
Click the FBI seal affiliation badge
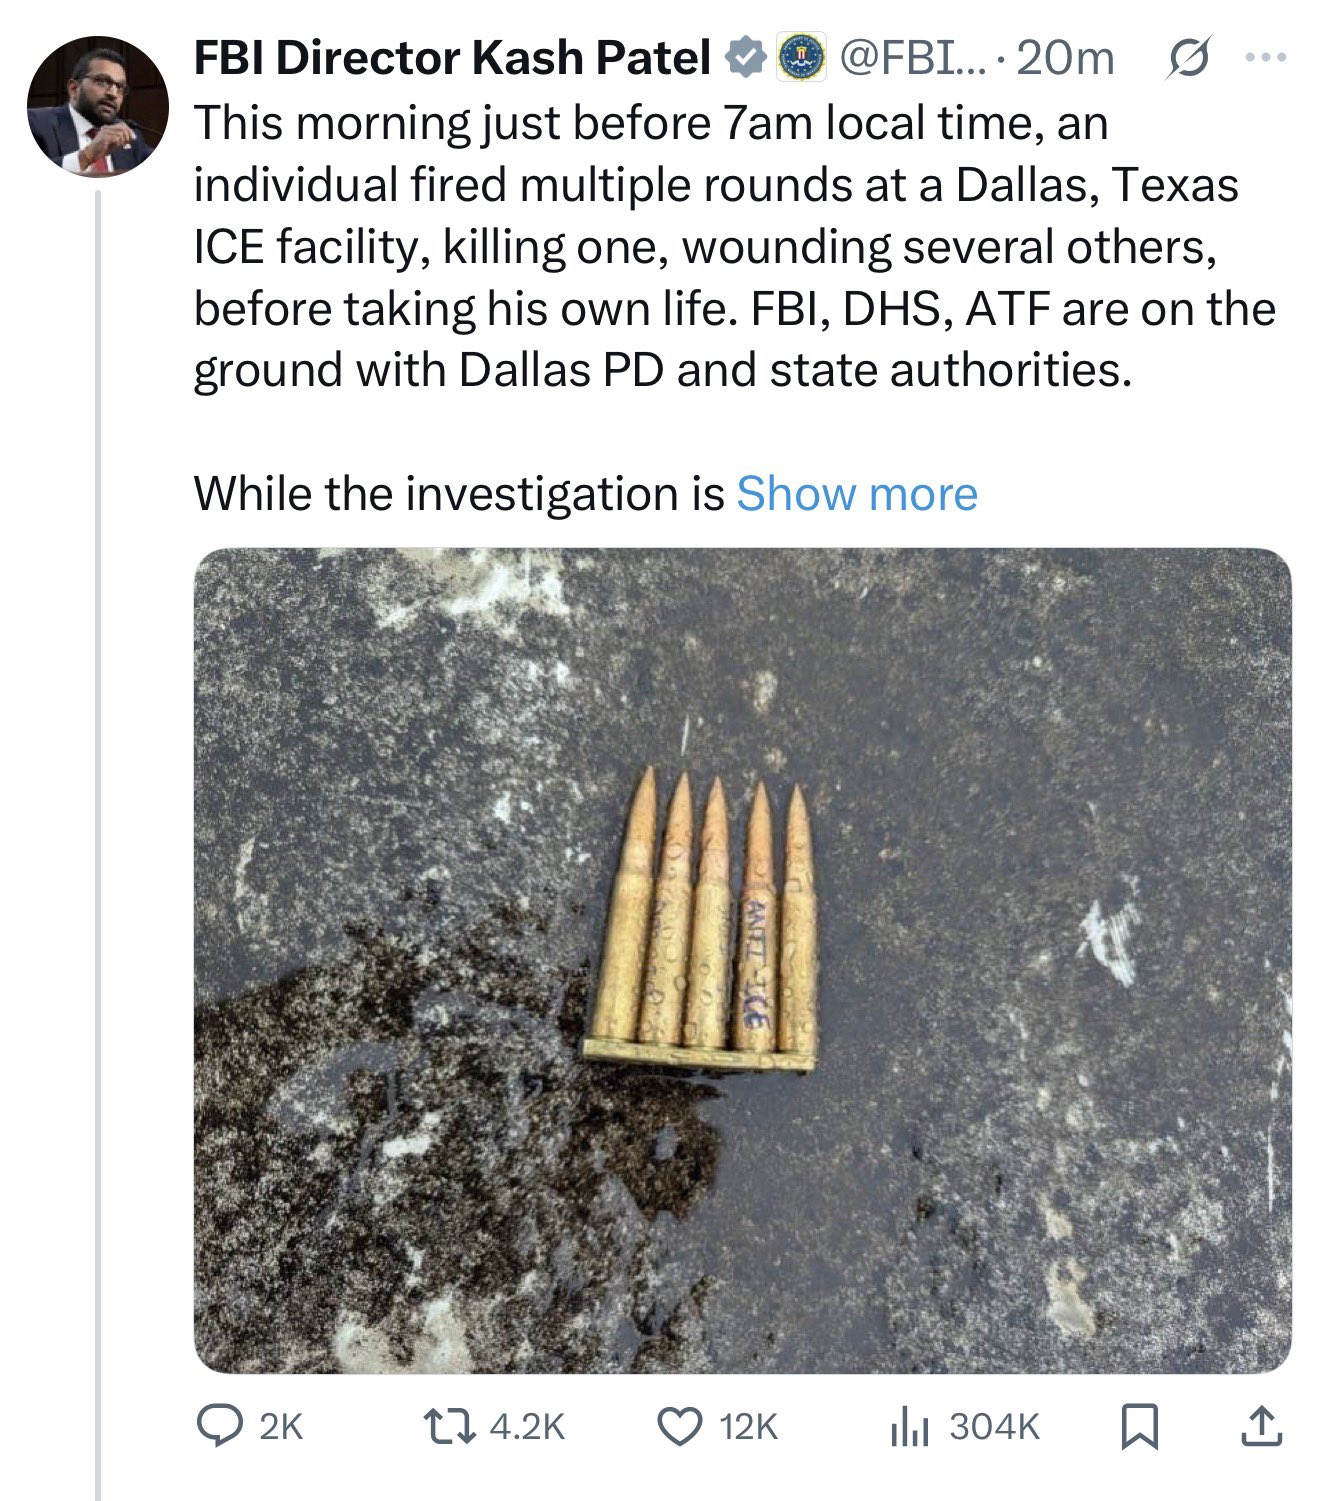tap(802, 58)
